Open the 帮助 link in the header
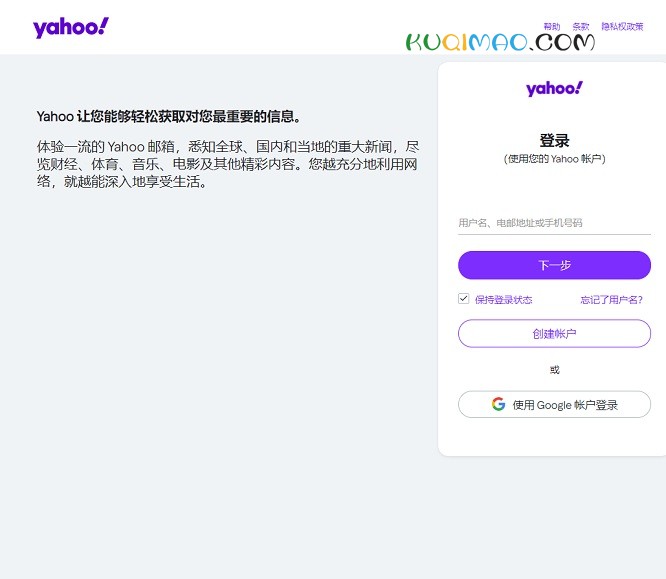Screen dimensions: 666x579 552,27
